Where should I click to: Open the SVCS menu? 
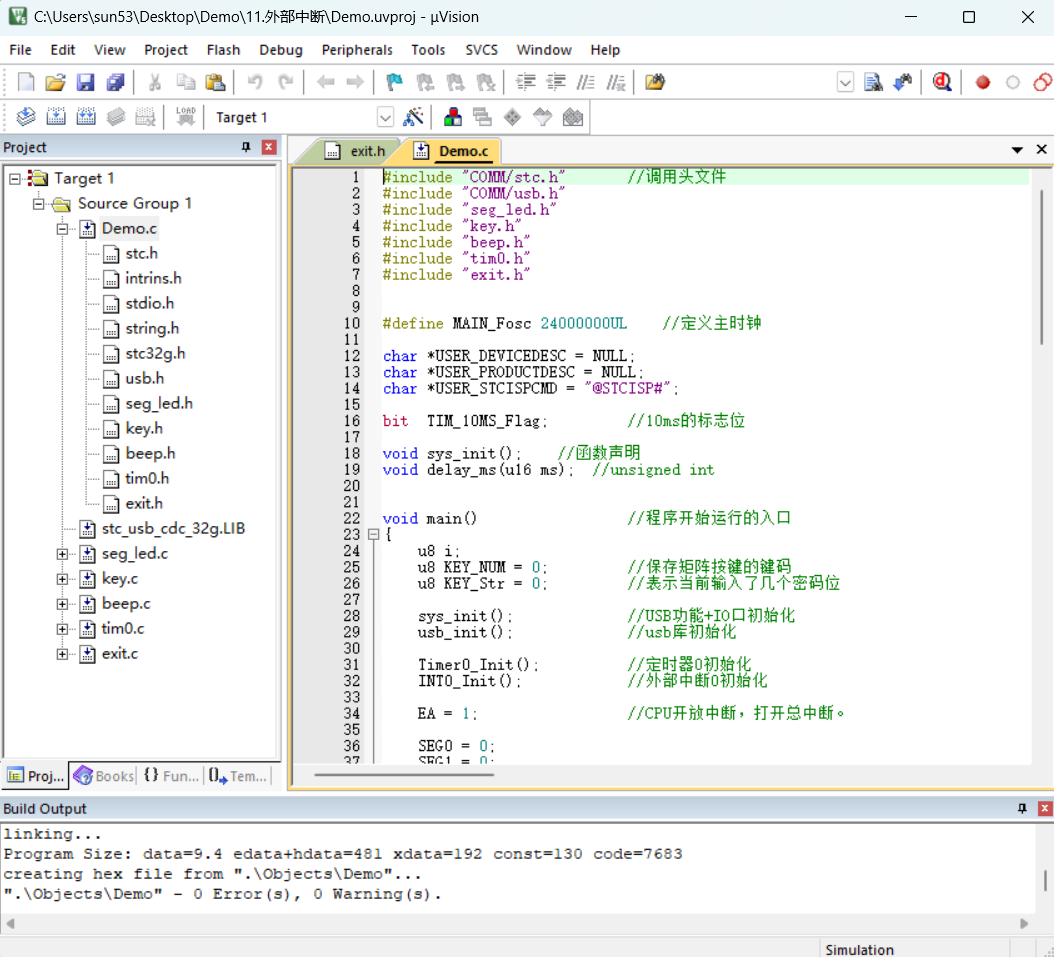pos(481,50)
